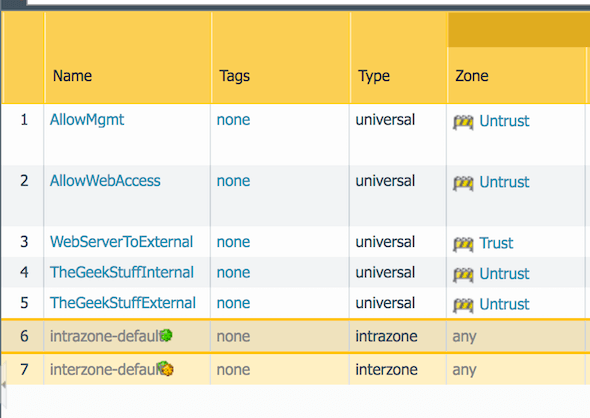Viewport: 590px width, 418px height.
Task: Open the AllowMgmt rule
Action: pos(87,120)
